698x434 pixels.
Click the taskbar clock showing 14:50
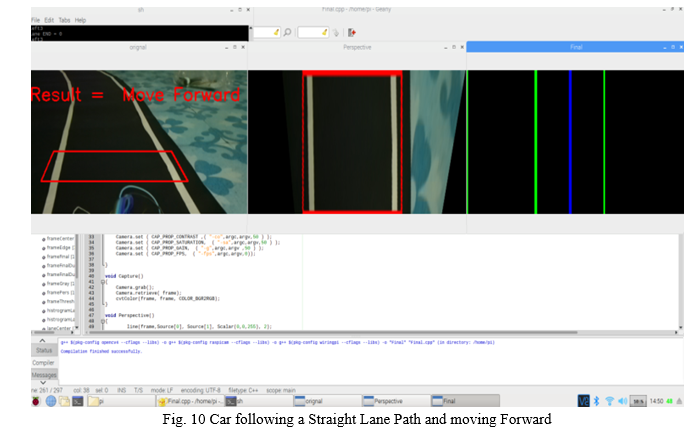coord(656,401)
